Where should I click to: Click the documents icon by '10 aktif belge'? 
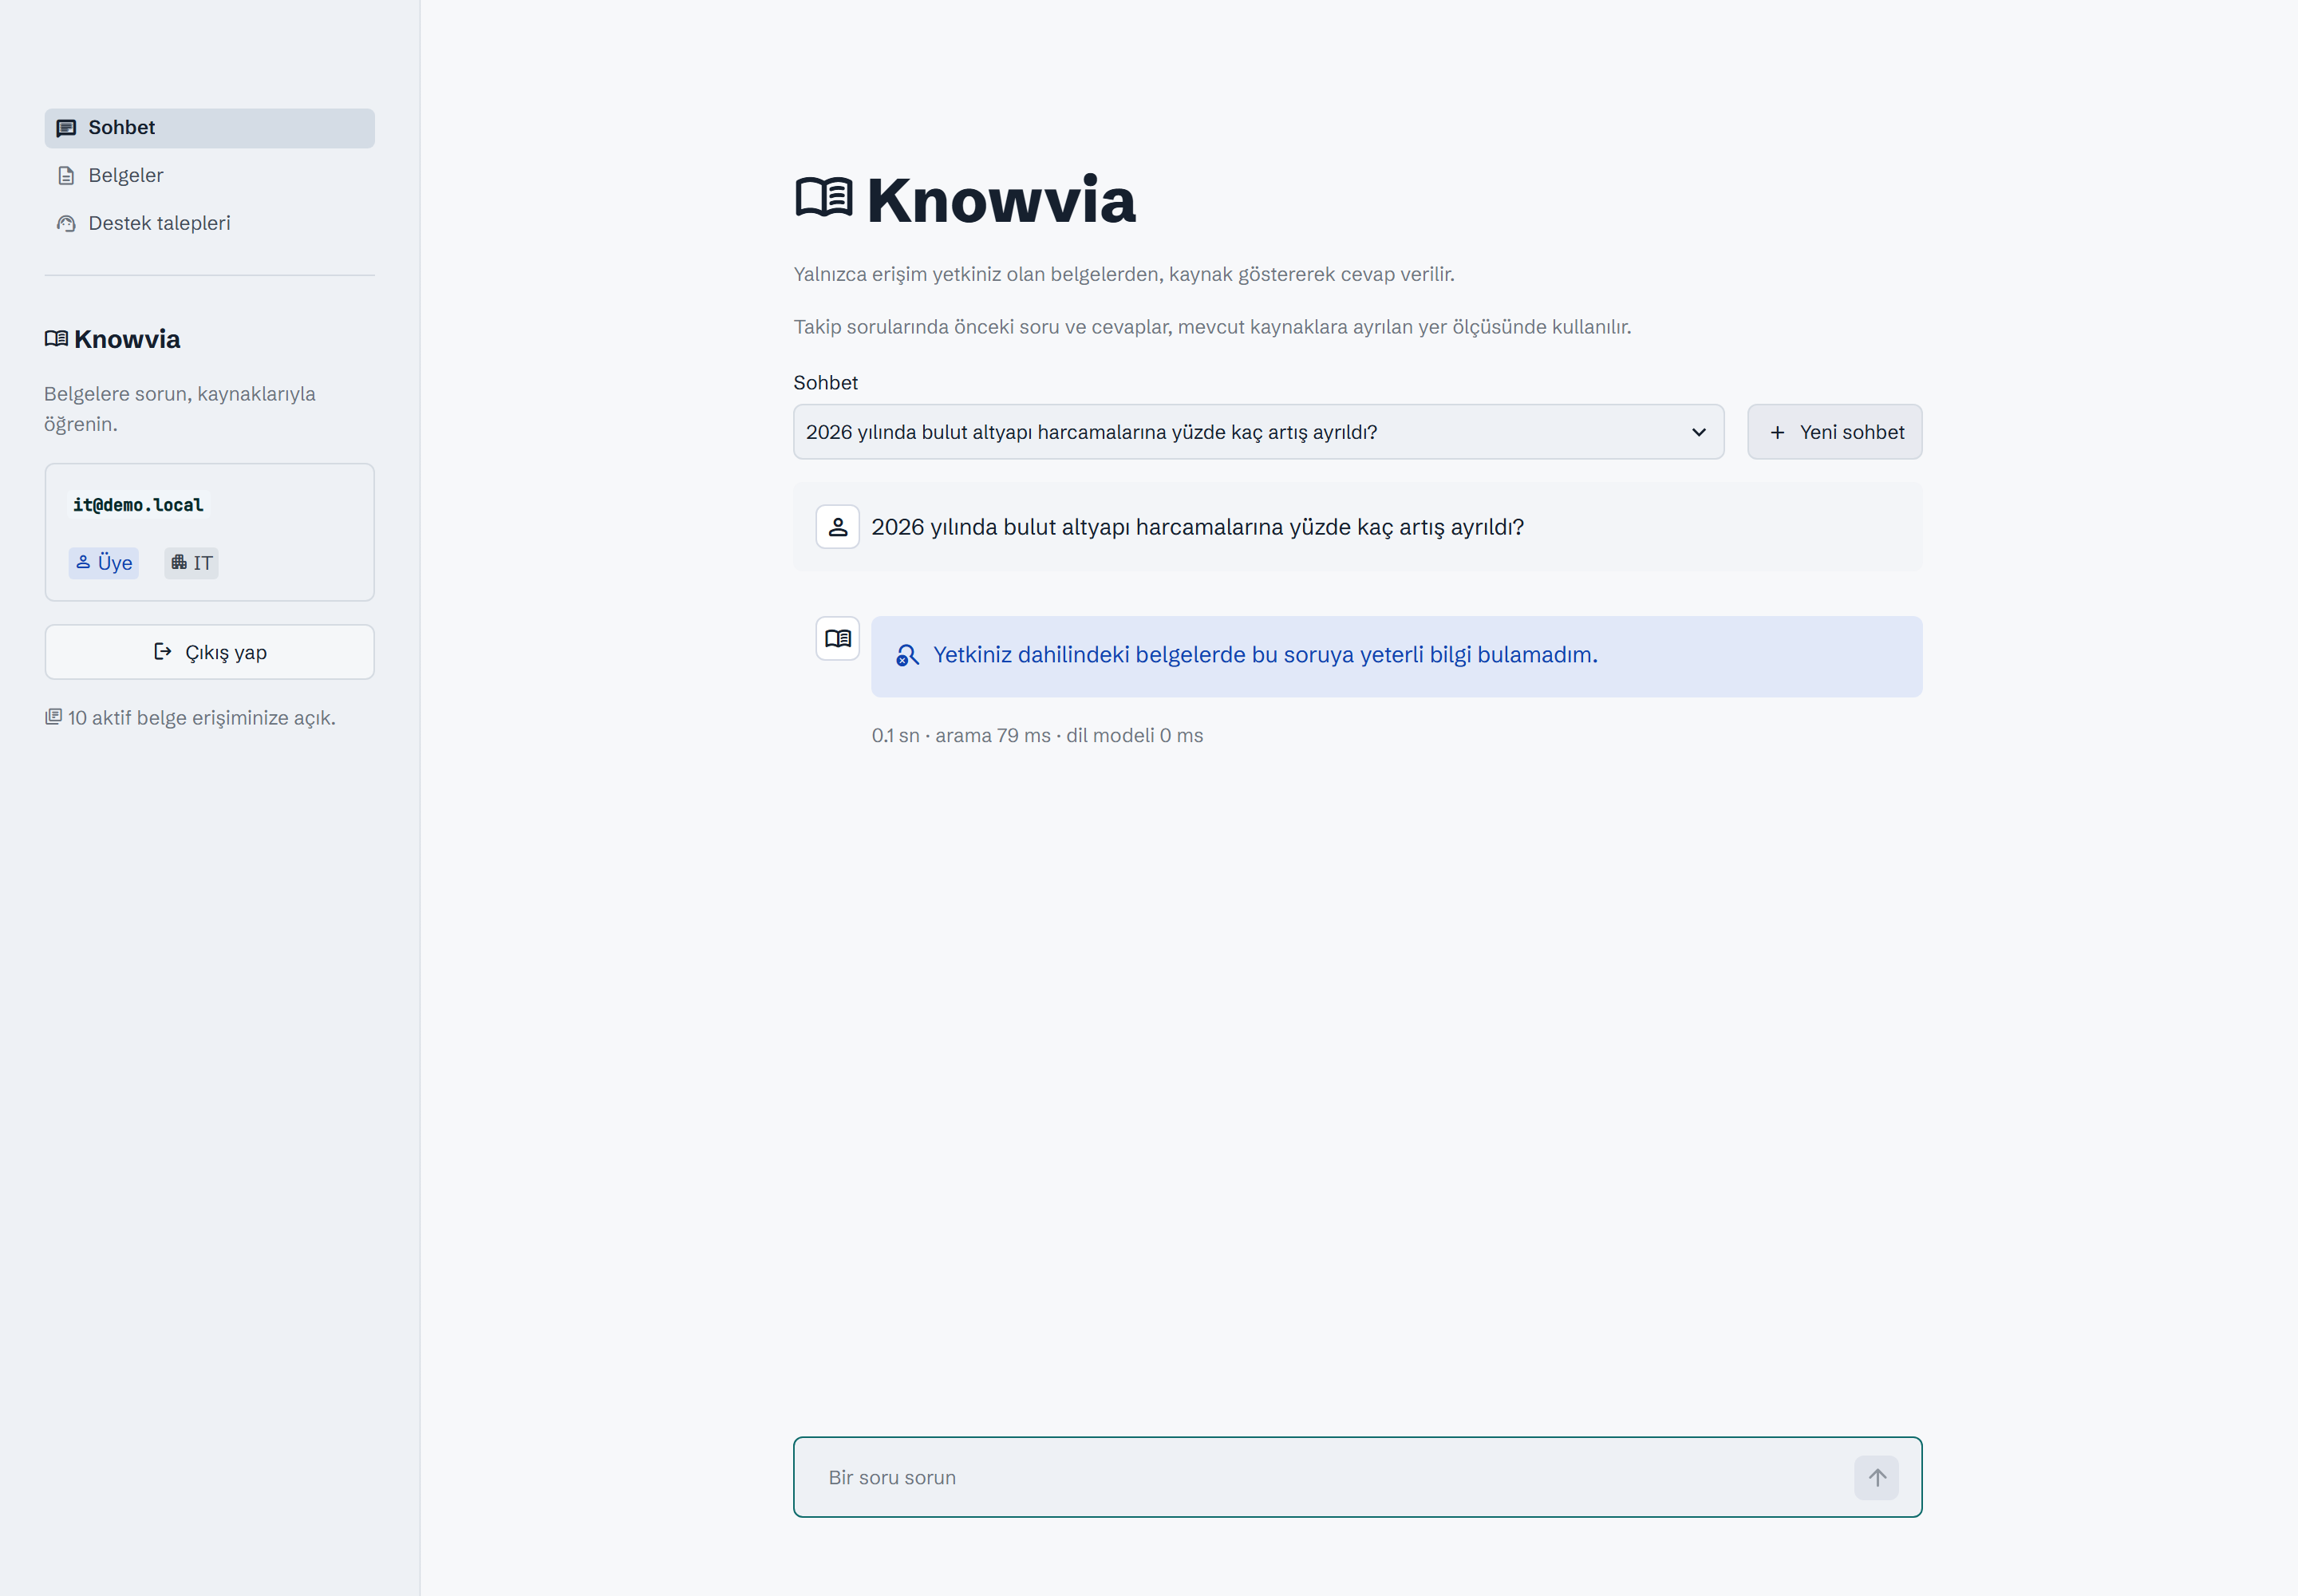pyautogui.click(x=54, y=717)
